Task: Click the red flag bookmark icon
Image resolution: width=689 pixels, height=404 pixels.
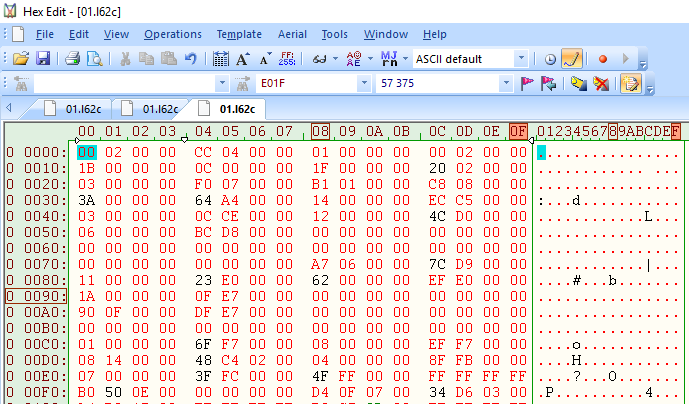Action: click(526, 83)
